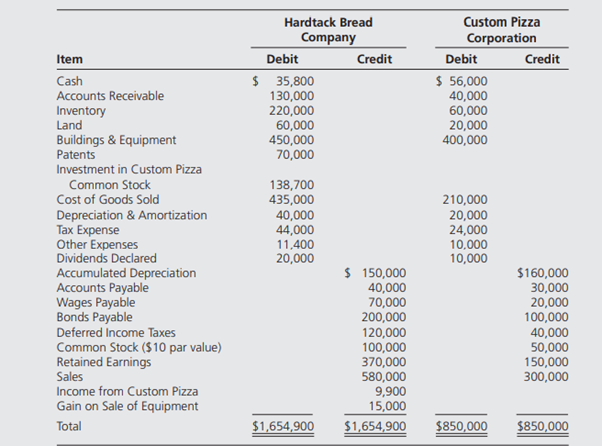Select the Patents row label
The width and height of the screenshot is (602, 446).
point(76,155)
